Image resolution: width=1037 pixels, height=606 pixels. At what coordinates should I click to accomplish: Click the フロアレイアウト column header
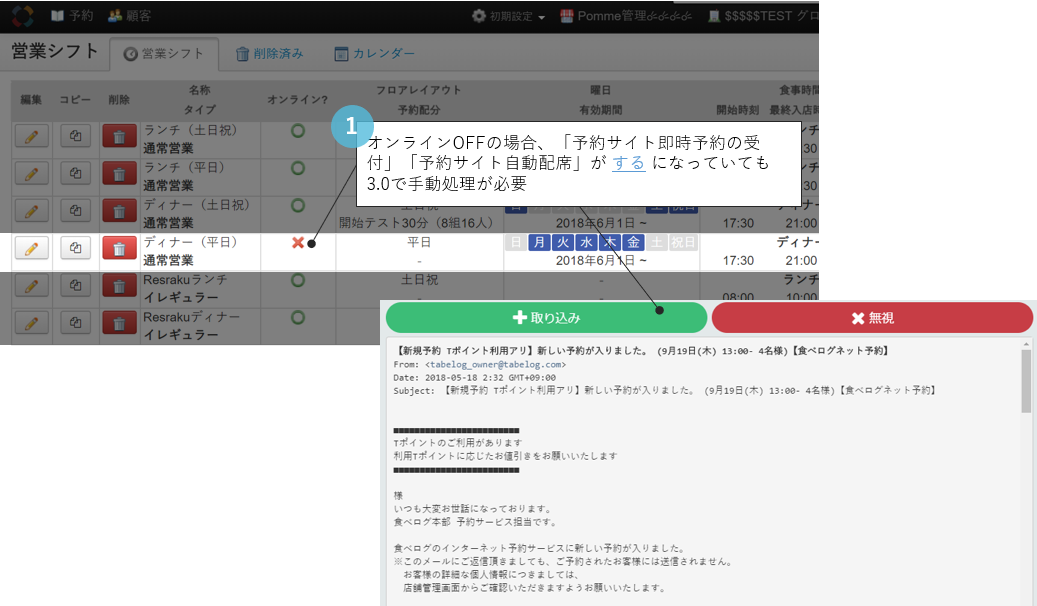[418, 90]
